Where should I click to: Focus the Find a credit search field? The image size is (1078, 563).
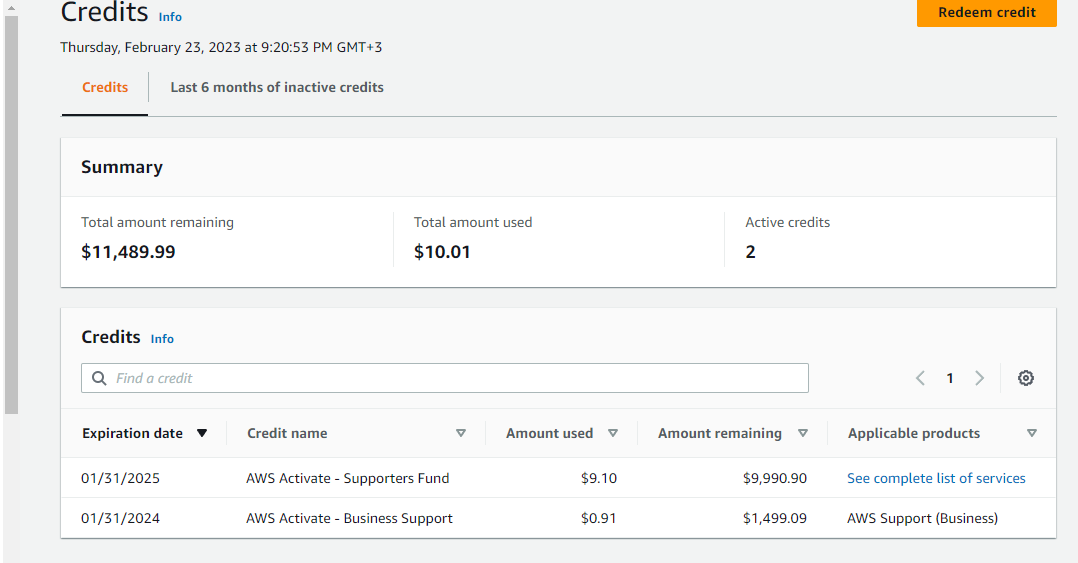coord(445,378)
